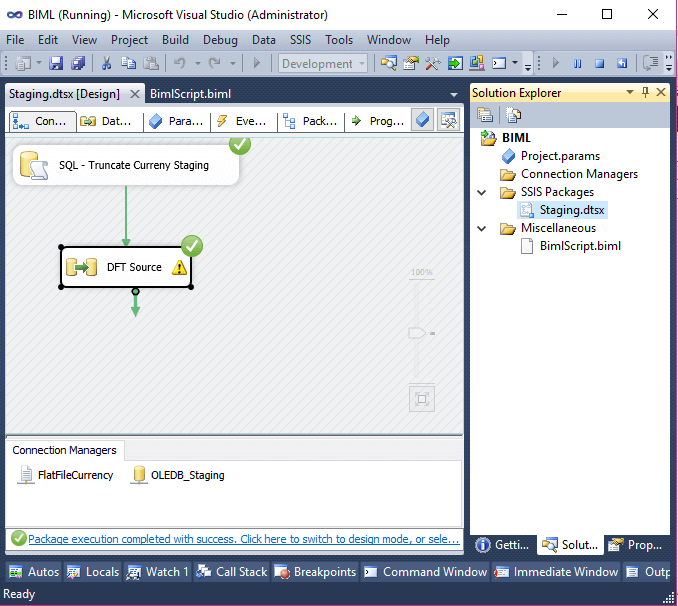Open the Immediate Window tab
The width and height of the screenshot is (678, 606).
click(556, 572)
